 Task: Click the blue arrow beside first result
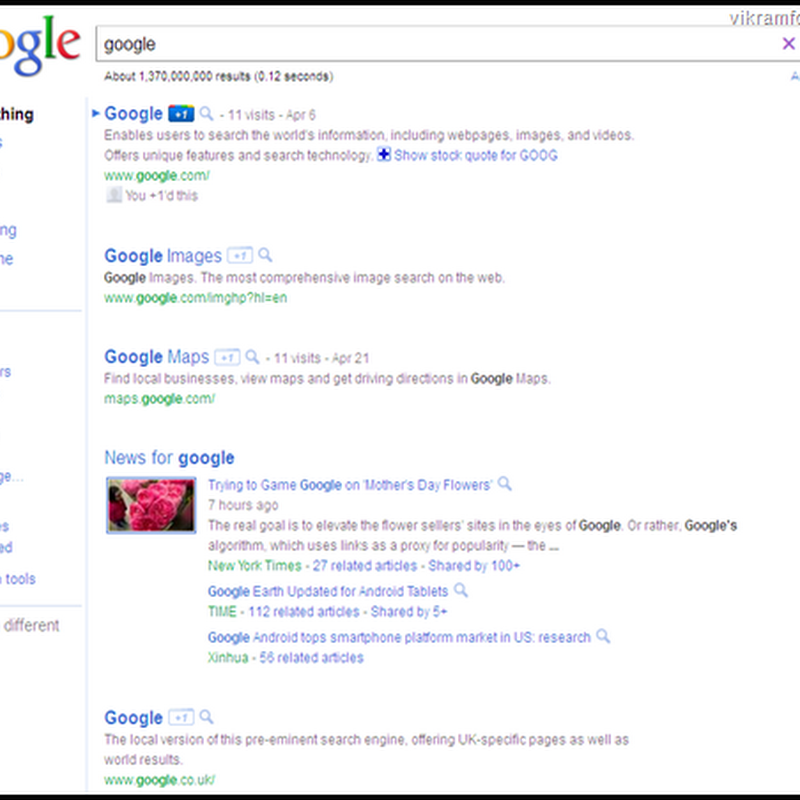[95, 113]
